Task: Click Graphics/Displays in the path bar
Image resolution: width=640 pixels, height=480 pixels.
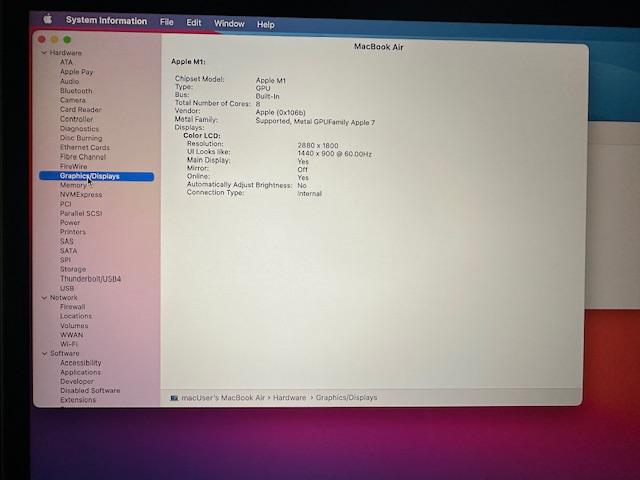Action: pos(346,398)
